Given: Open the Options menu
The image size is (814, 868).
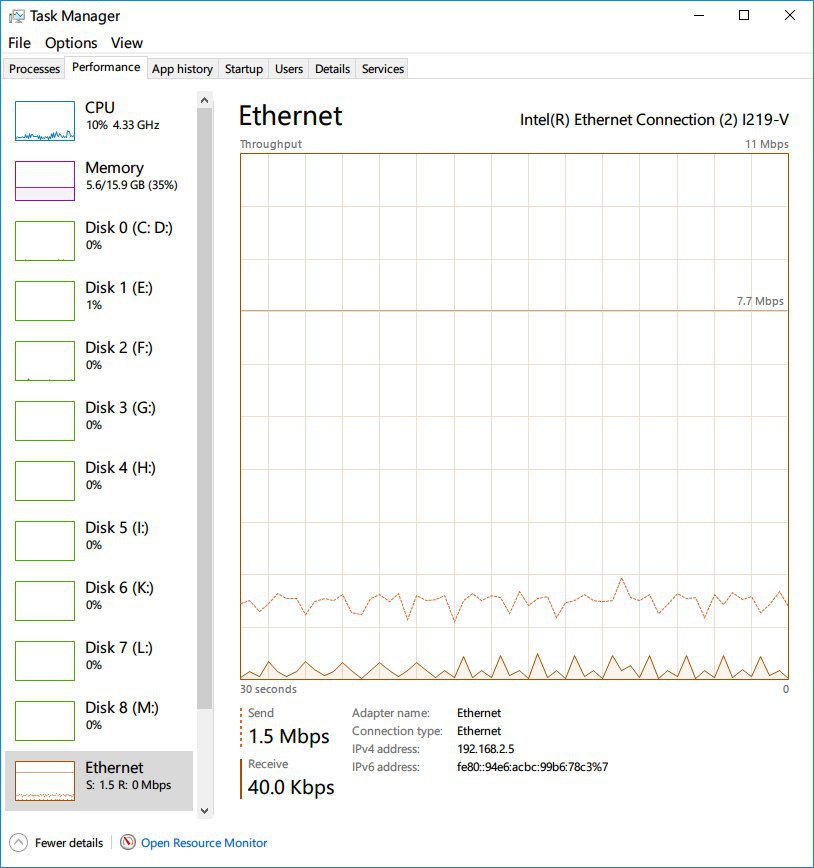Looking at the screenshot, I should [71, 43].
